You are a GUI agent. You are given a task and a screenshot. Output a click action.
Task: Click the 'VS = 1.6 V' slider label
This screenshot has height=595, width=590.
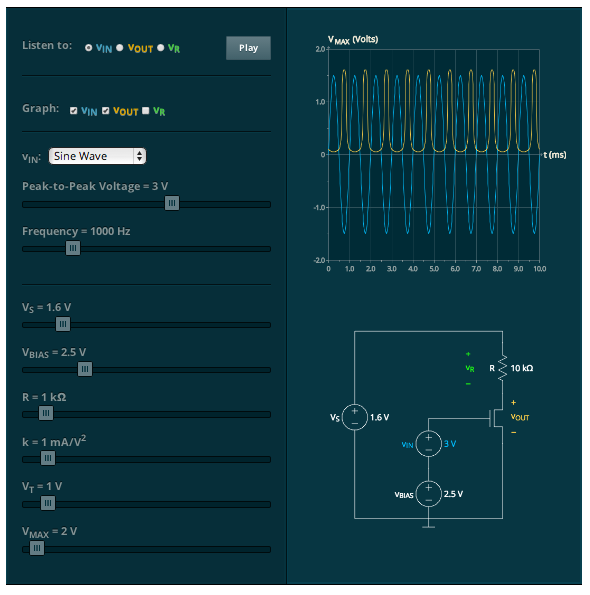pos(46,307)
